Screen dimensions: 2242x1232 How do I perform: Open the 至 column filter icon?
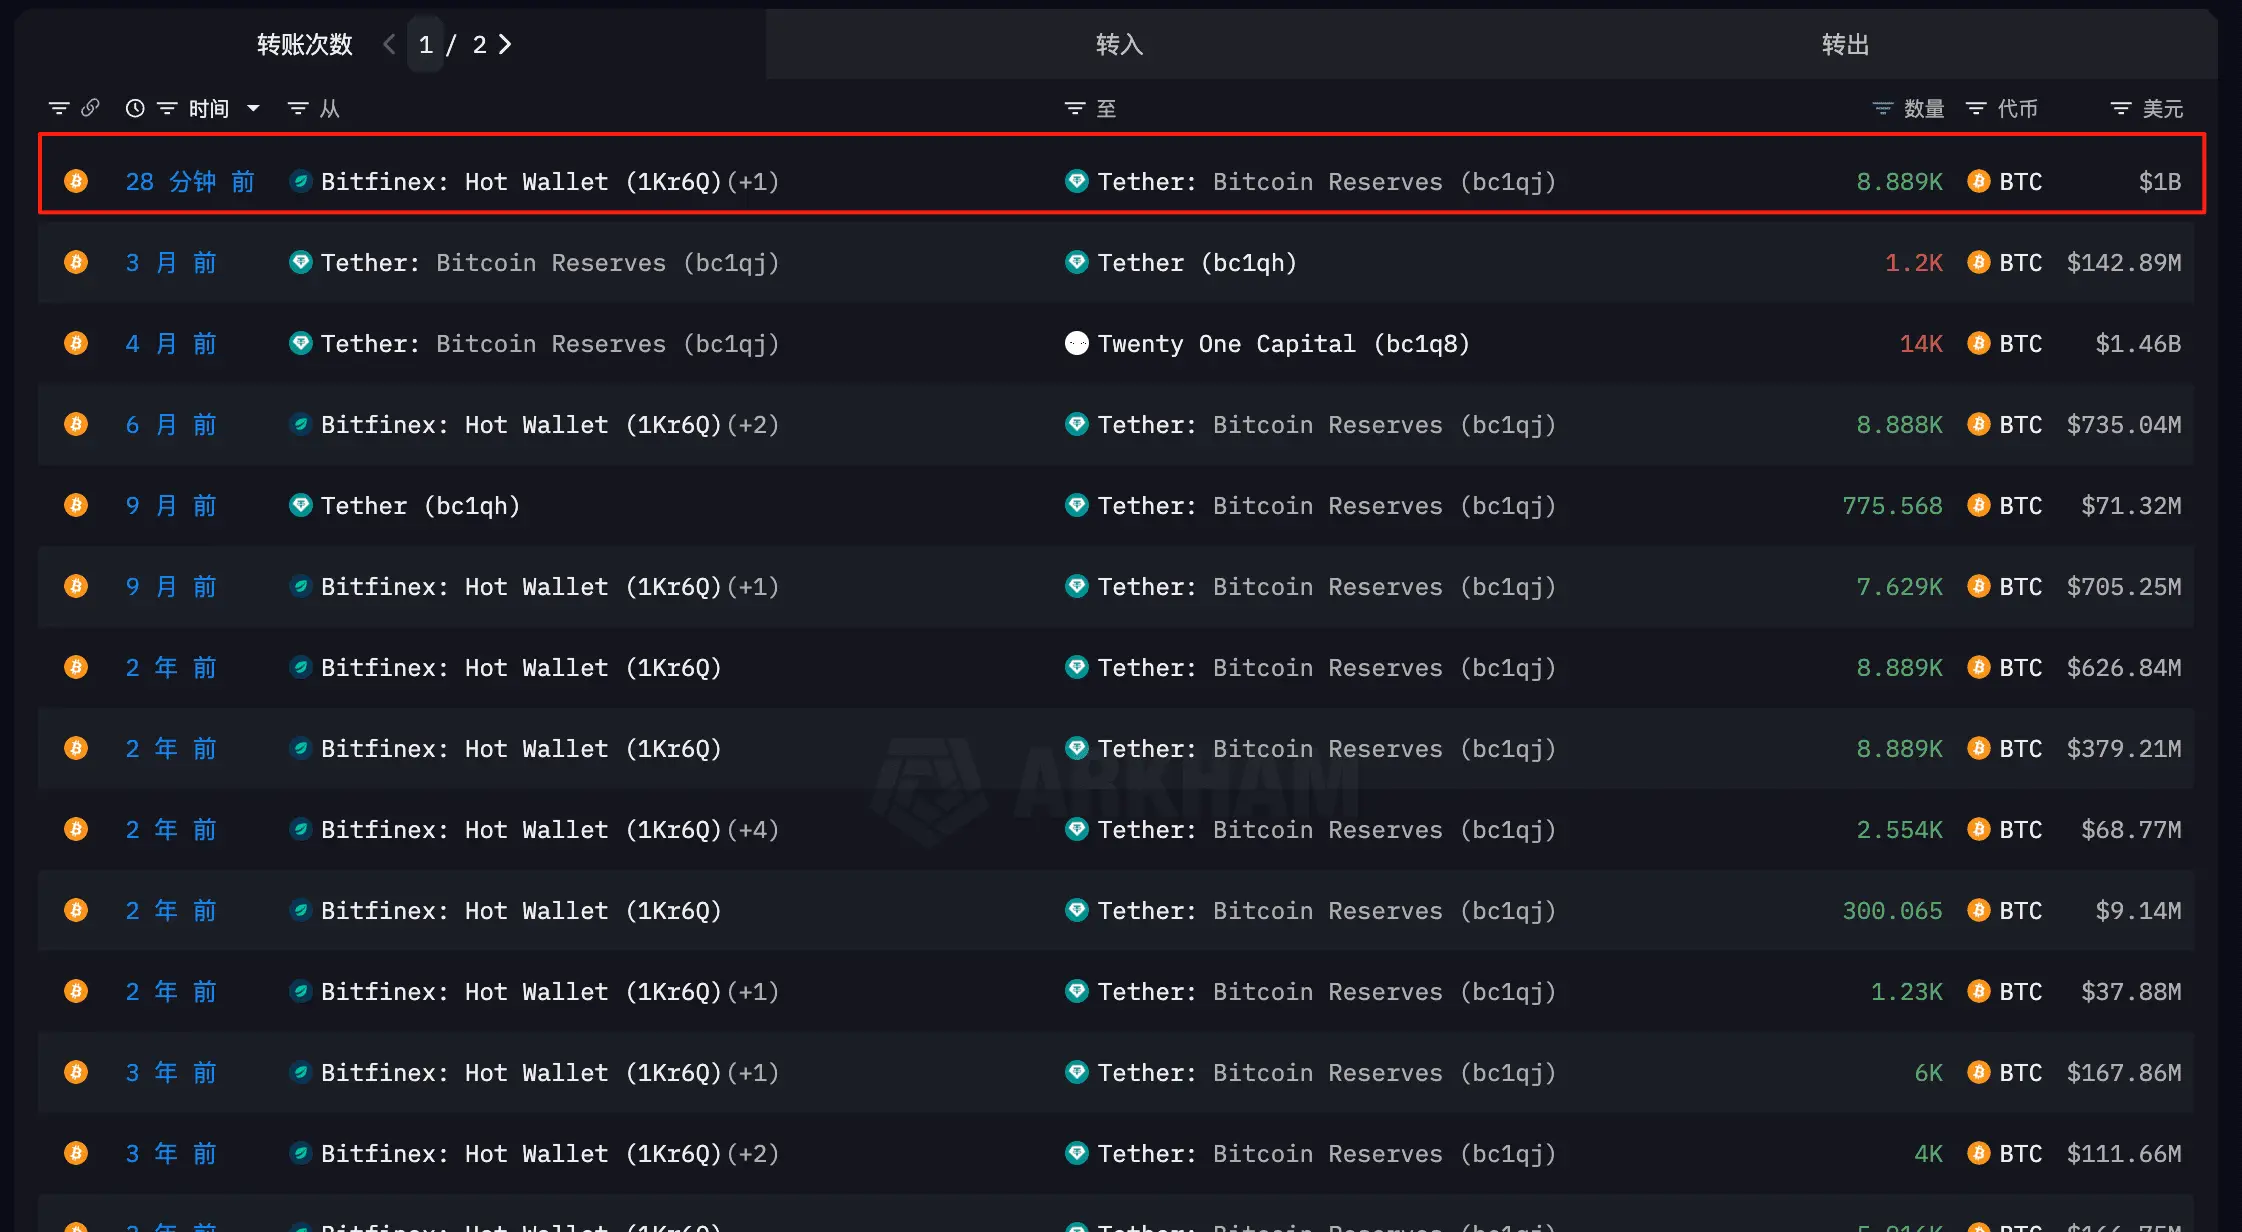[1075, 108]
